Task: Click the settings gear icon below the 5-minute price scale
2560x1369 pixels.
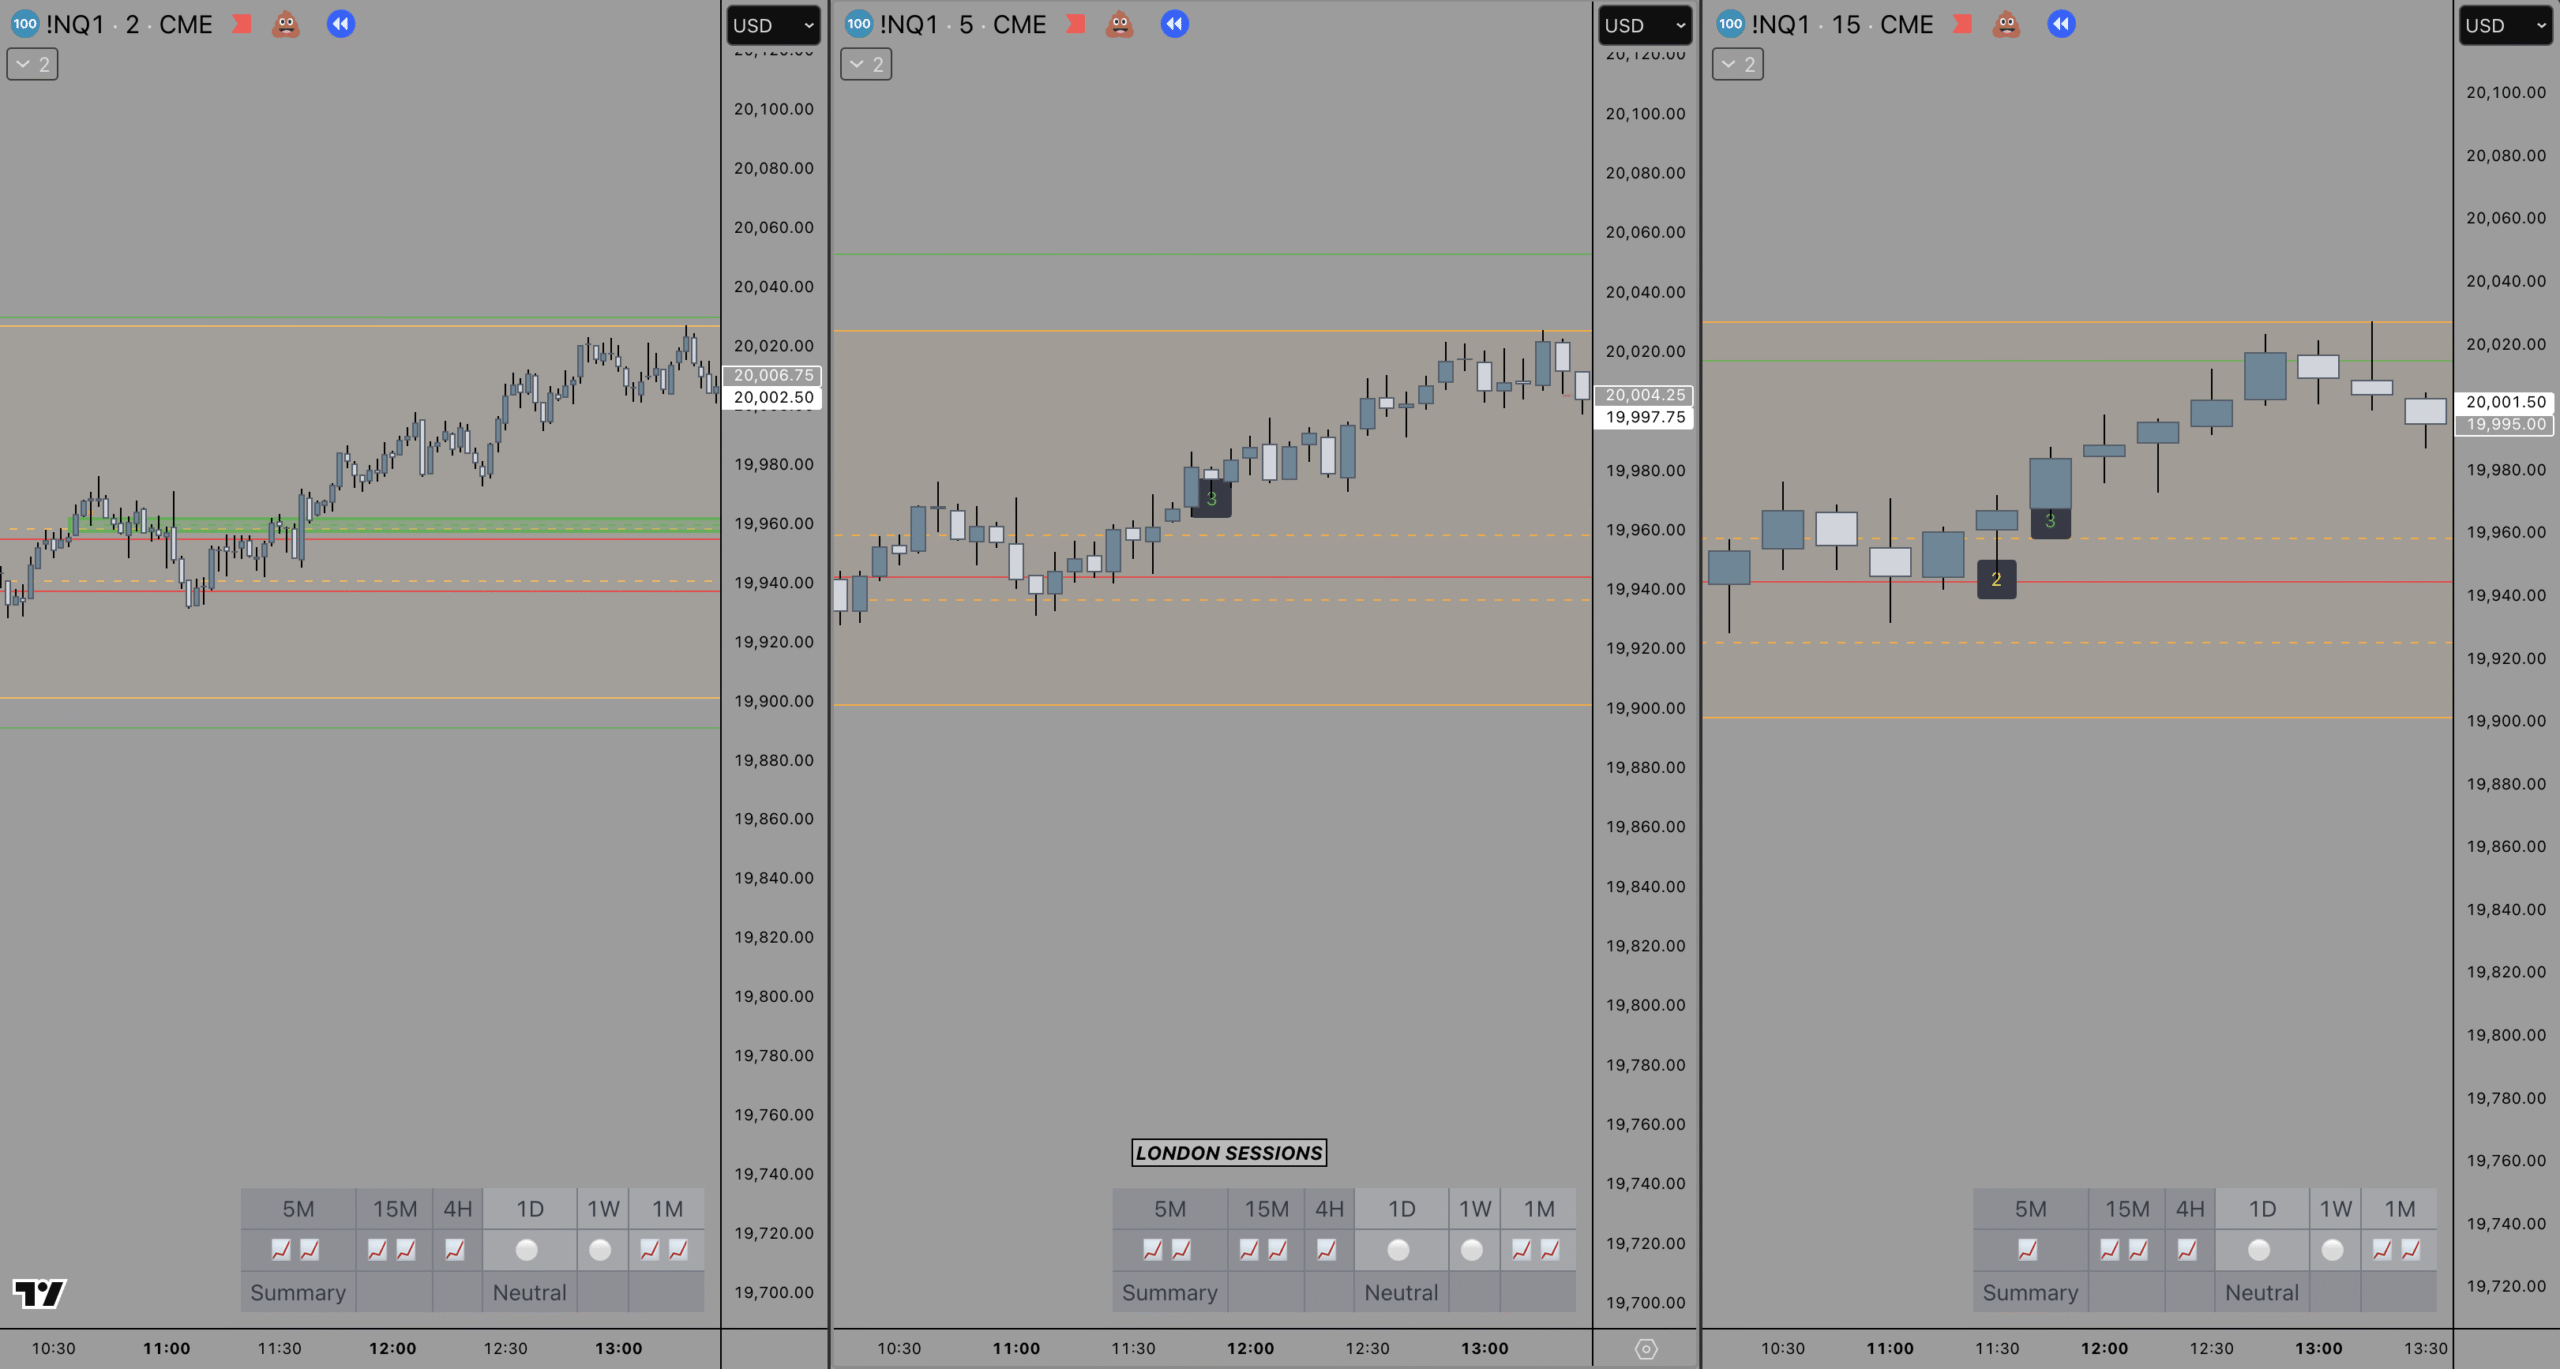Action: pyautogui.click(x=1646, y=1349)
